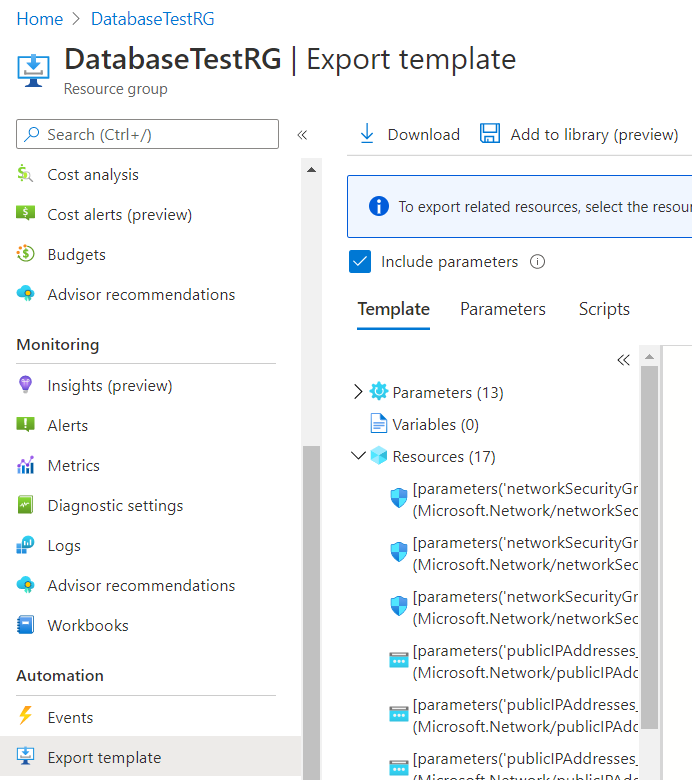Switch to the Template tab
The image size is (692, 780).
tap(394, 309)
